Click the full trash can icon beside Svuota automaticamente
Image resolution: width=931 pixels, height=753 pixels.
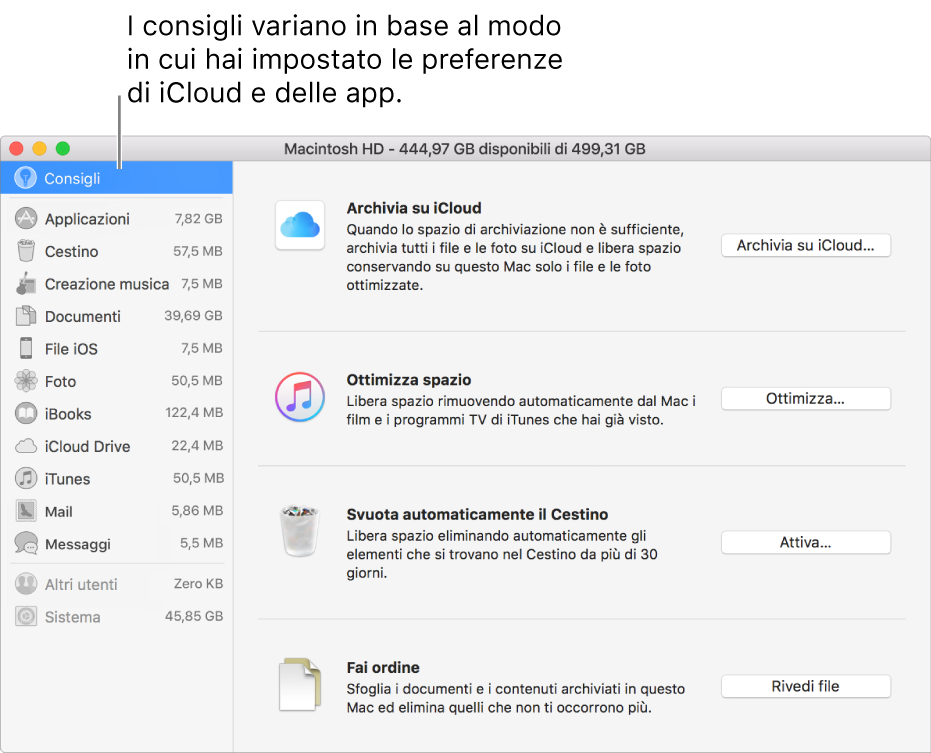coord(300,530)
